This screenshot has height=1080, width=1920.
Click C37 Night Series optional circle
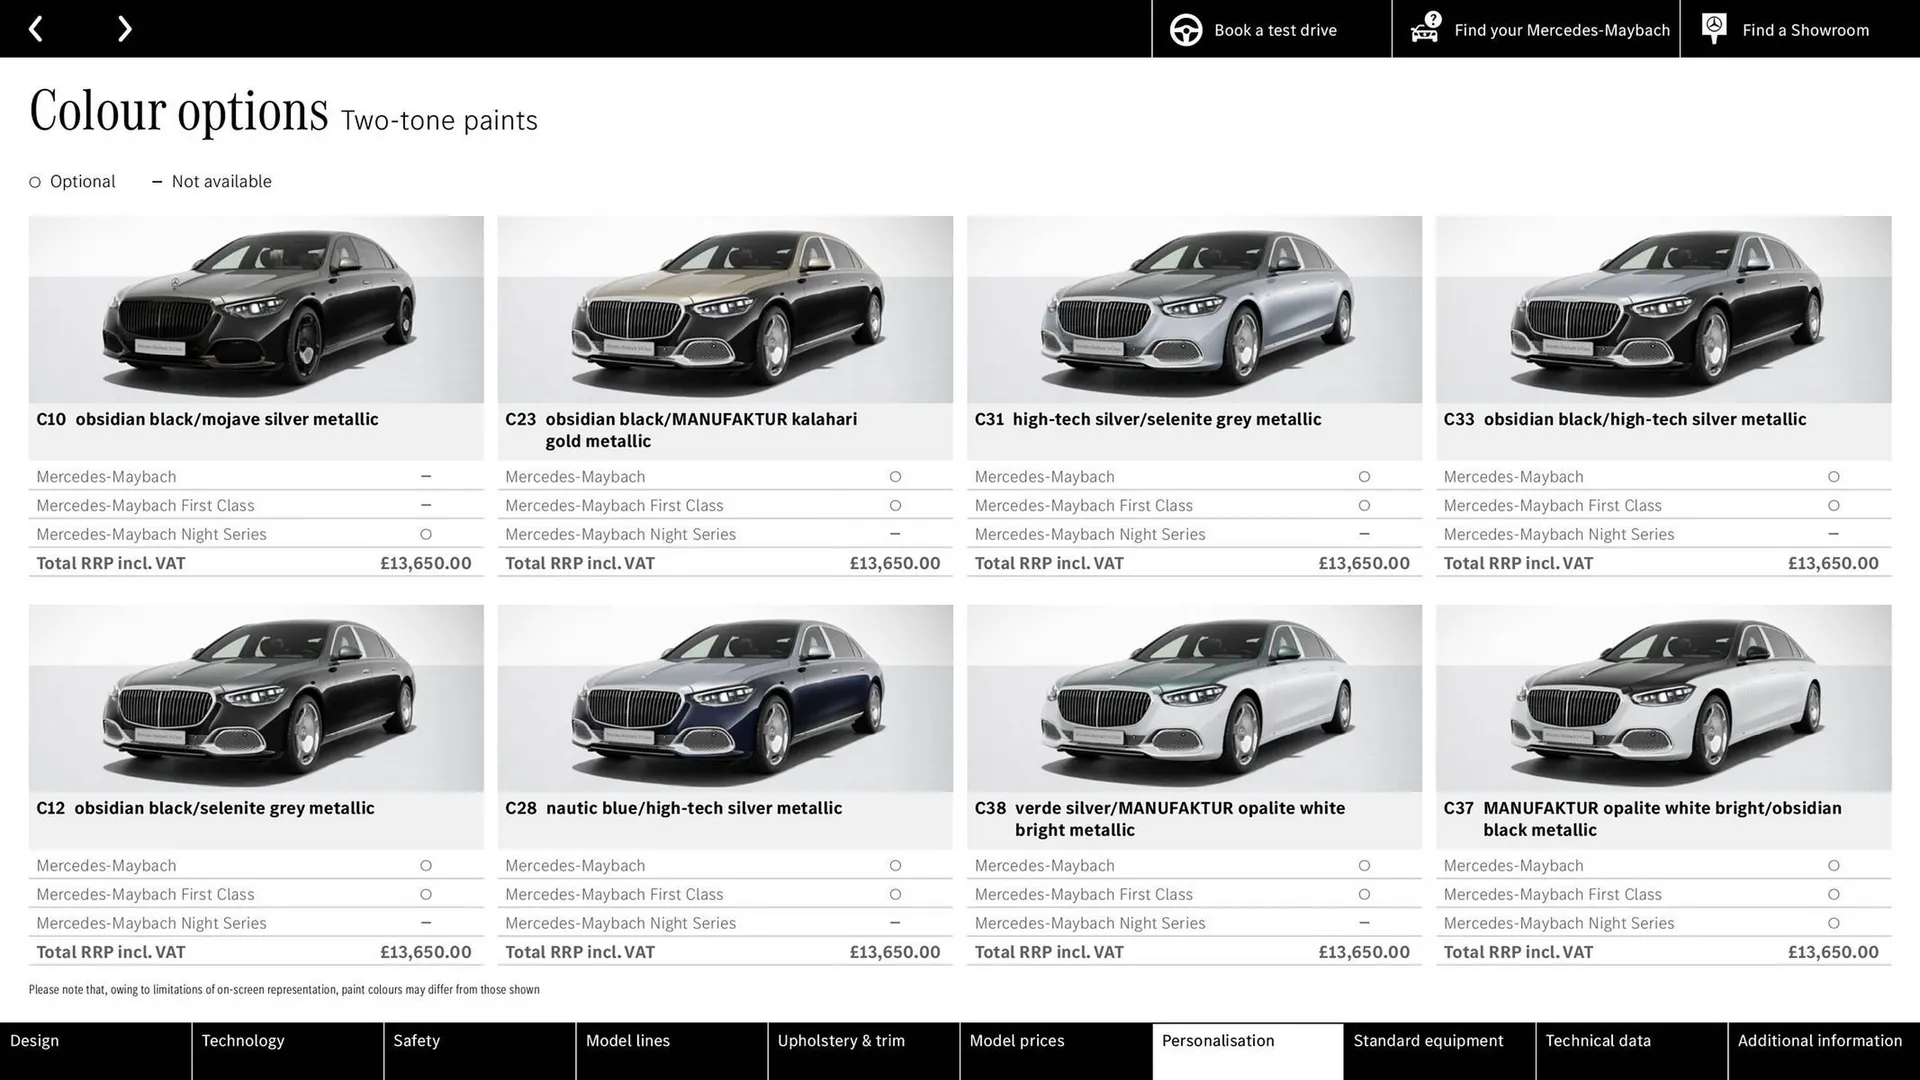[x=1833, y=923]
